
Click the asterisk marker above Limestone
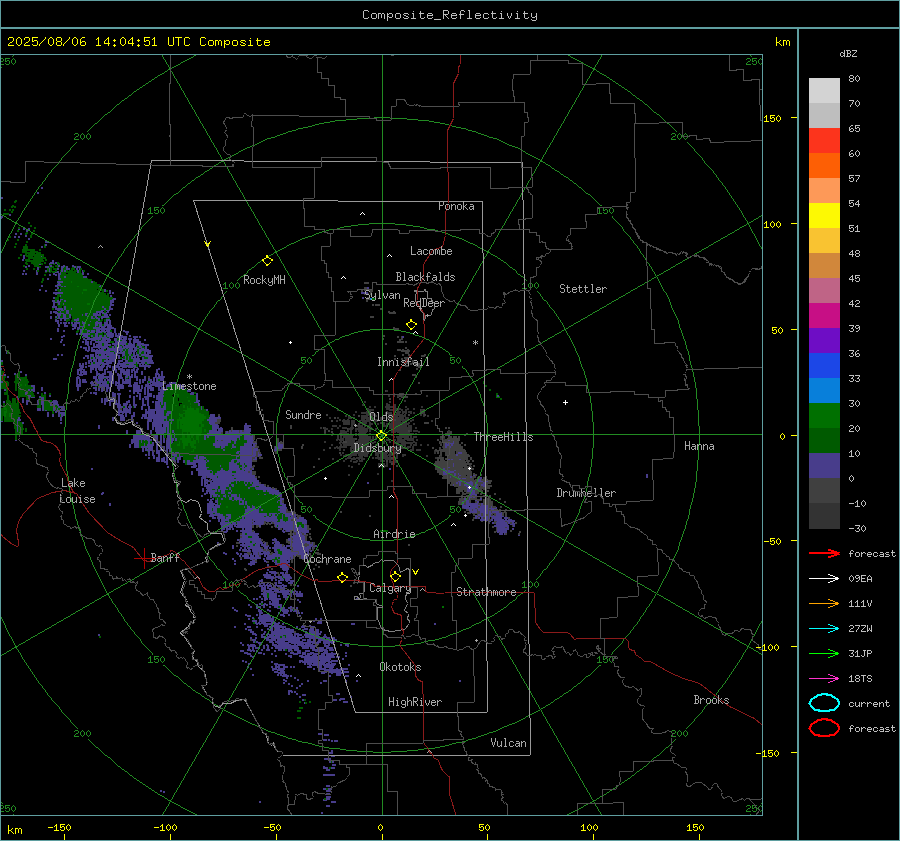(189, 377)
